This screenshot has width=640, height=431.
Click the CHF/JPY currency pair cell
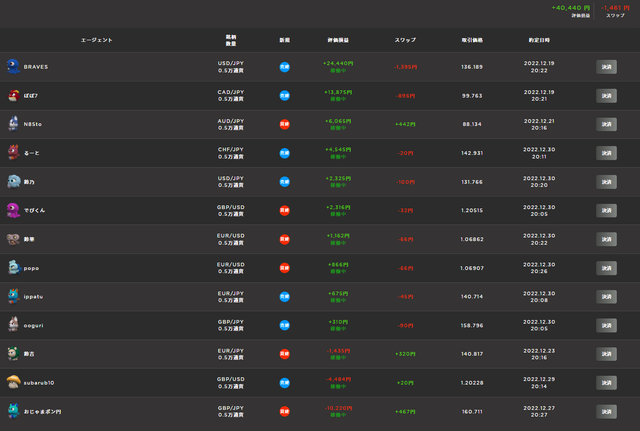point(231,153)
